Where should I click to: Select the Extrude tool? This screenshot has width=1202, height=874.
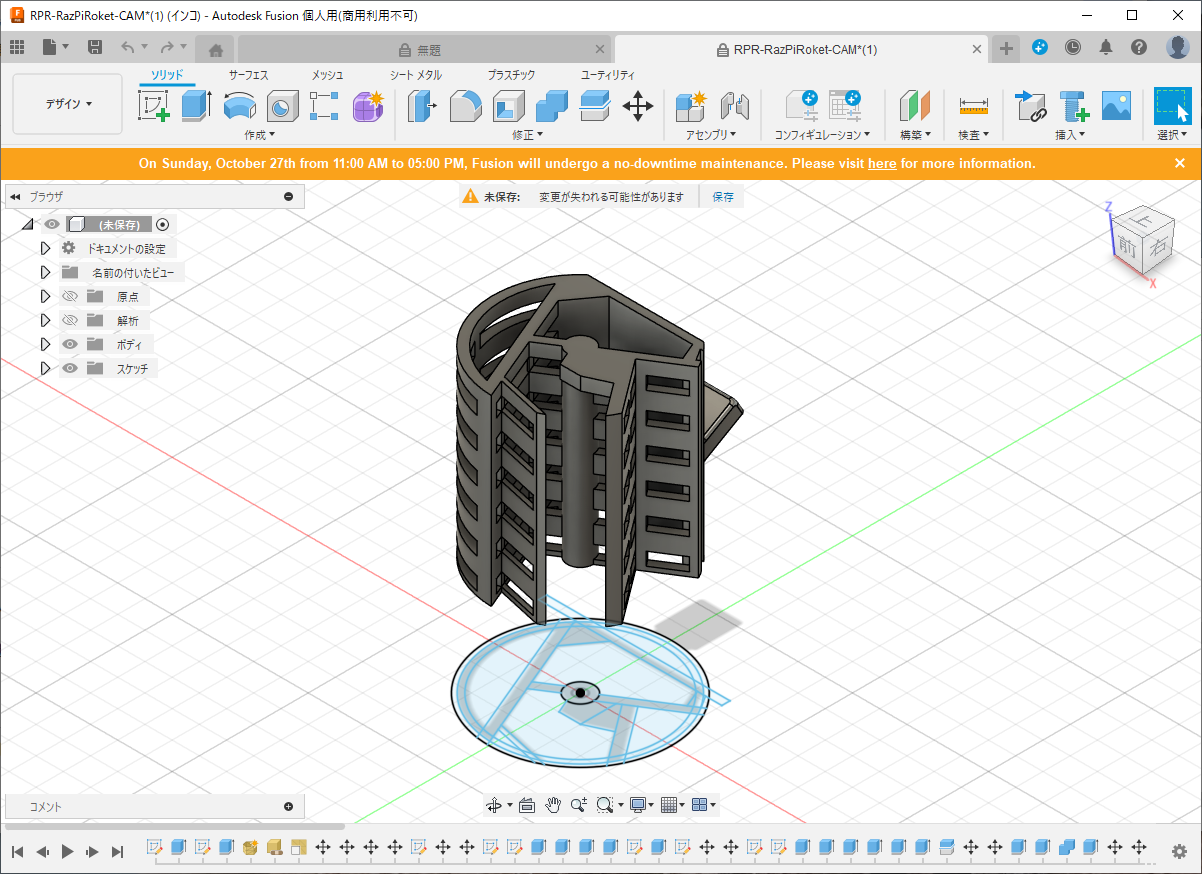point(196,105)
